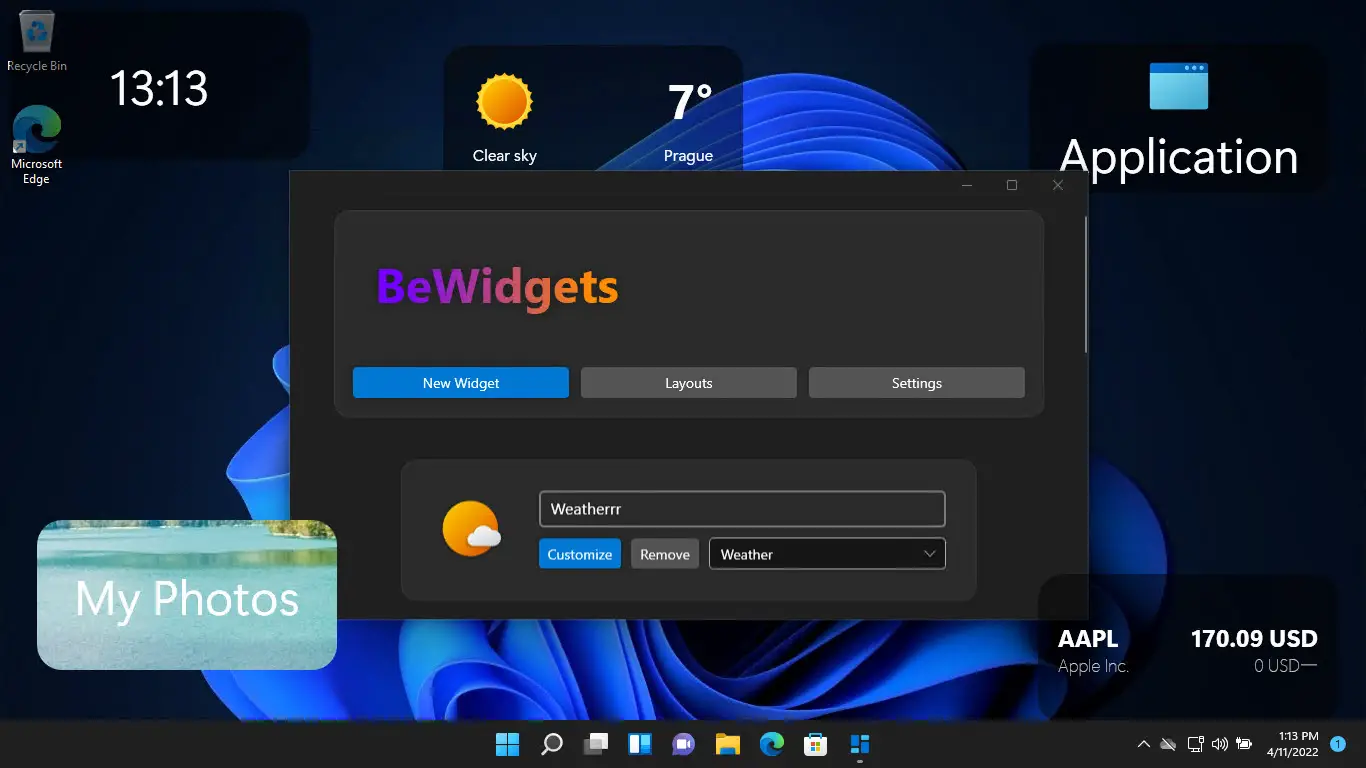The width and height of the screenshot is (1366, 768).
Task: Click the Customize button for Weatherrr
Action: point(580,554)
